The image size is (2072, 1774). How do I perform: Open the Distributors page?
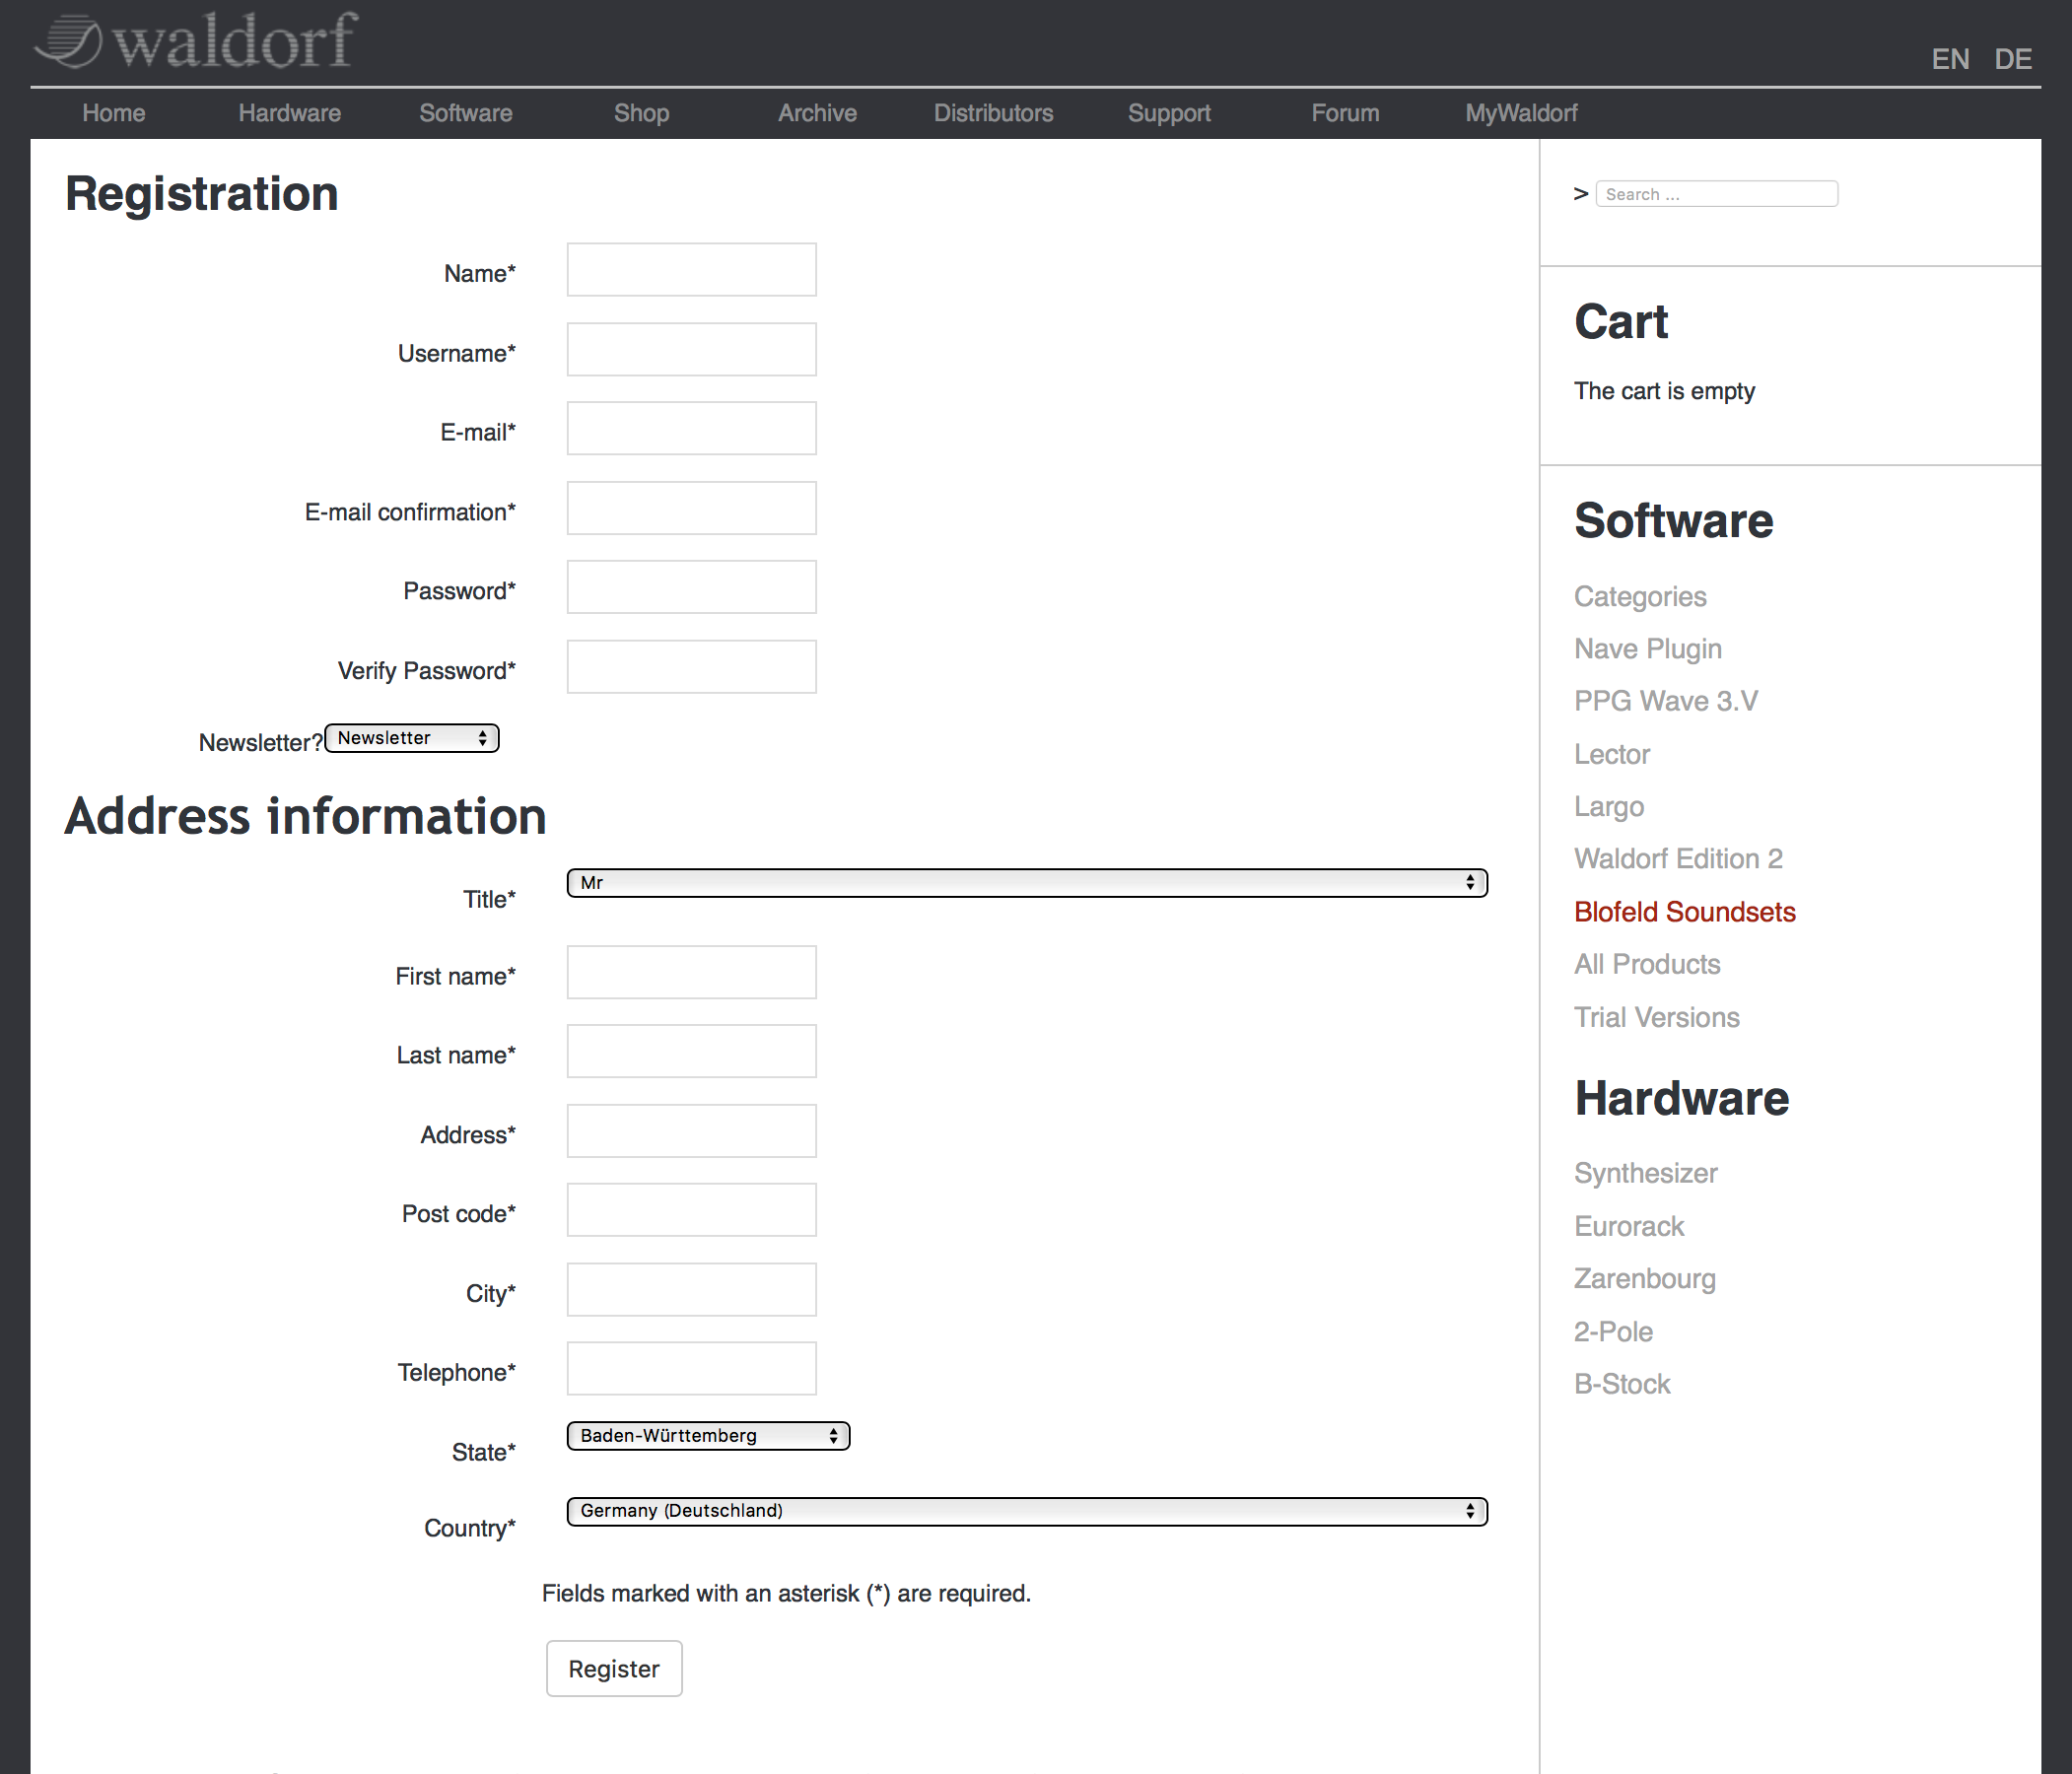(993, 113)
